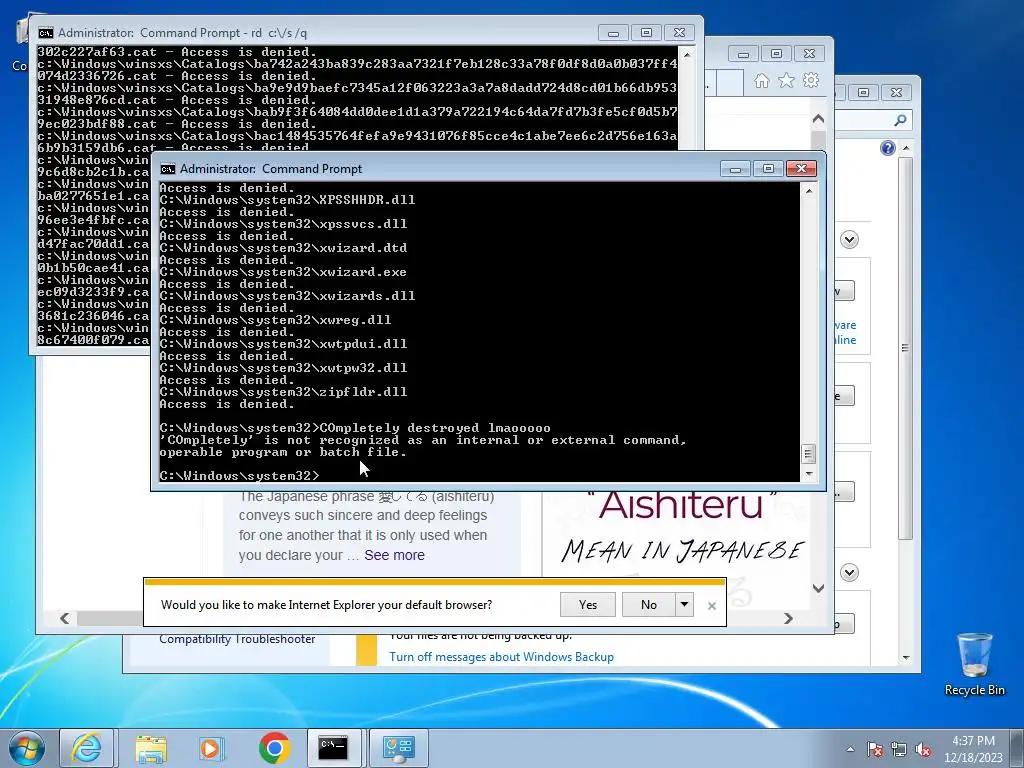The image size is (1024, 768).
Task: Click the Action Center scrollbar down arrow
Action: pyautogui.click(x=906, y=658)
